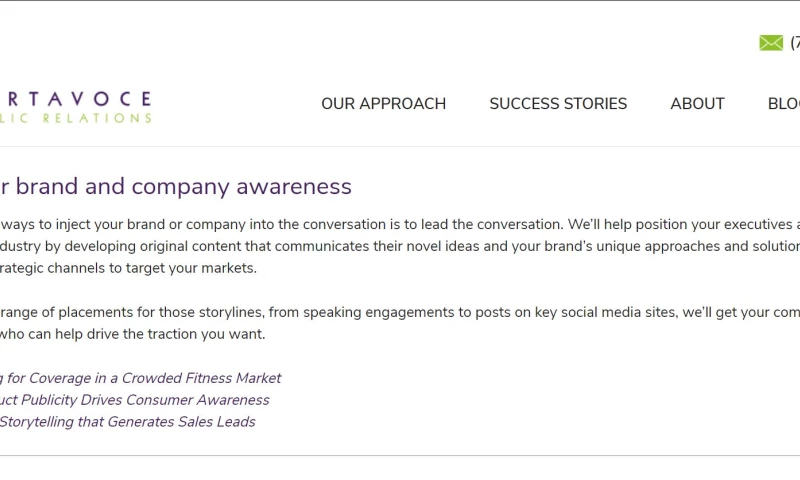Click the Artavoce logo wordmark
This screenshot has width=800, height=480.
coord(75,99)
